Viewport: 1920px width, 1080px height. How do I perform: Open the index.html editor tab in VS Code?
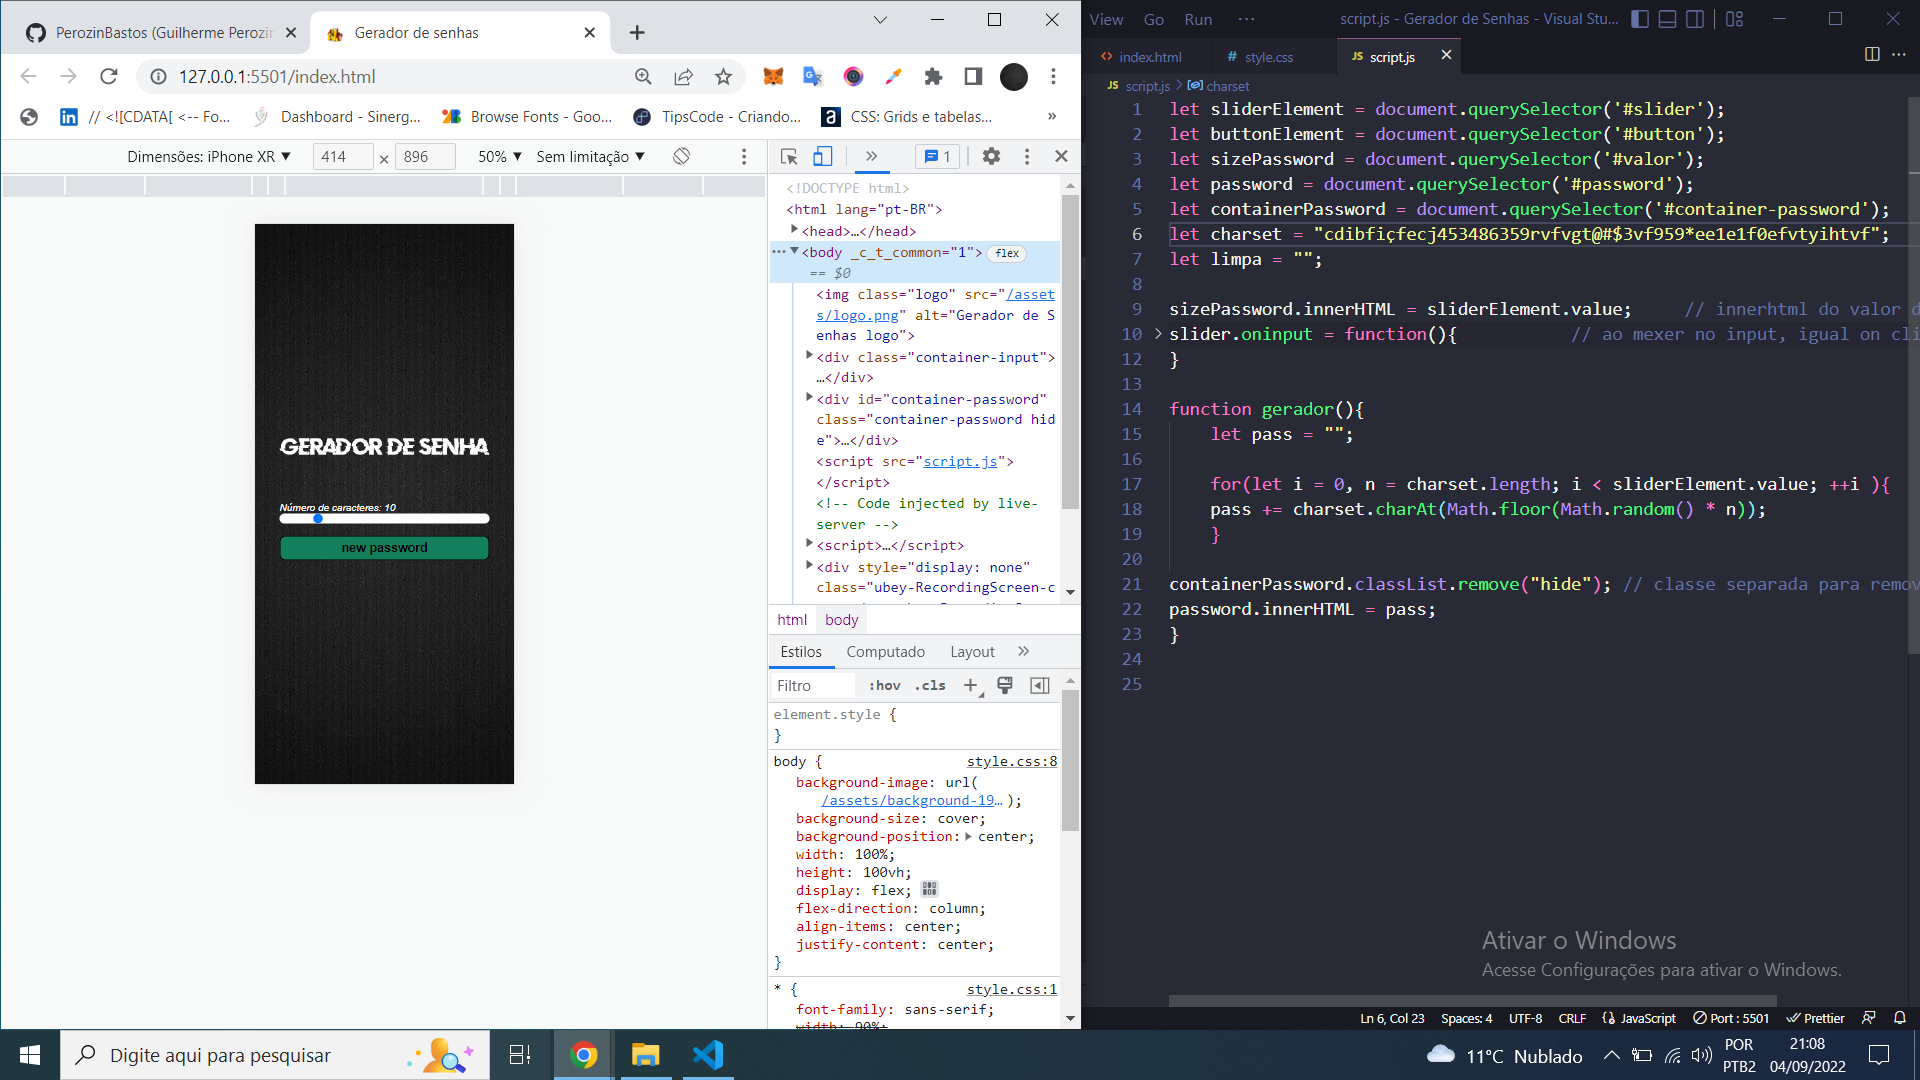point(1148,56)
